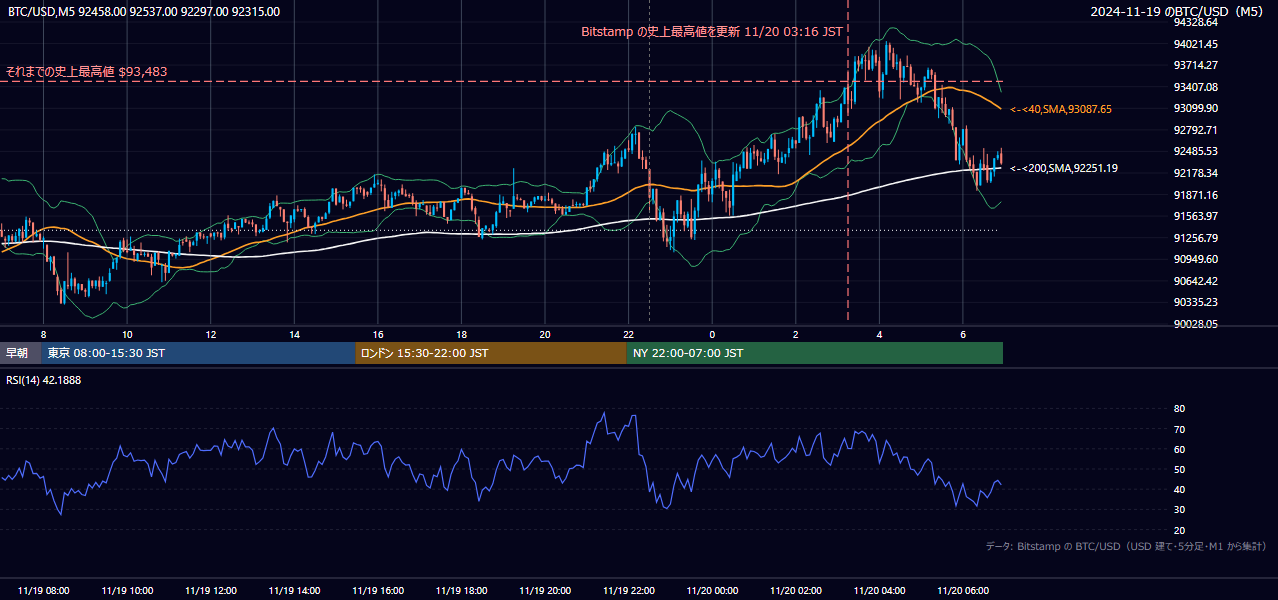The image size is (1278, 600).
Task: Click RSI scale value 50
Action: pos(1179,469)
